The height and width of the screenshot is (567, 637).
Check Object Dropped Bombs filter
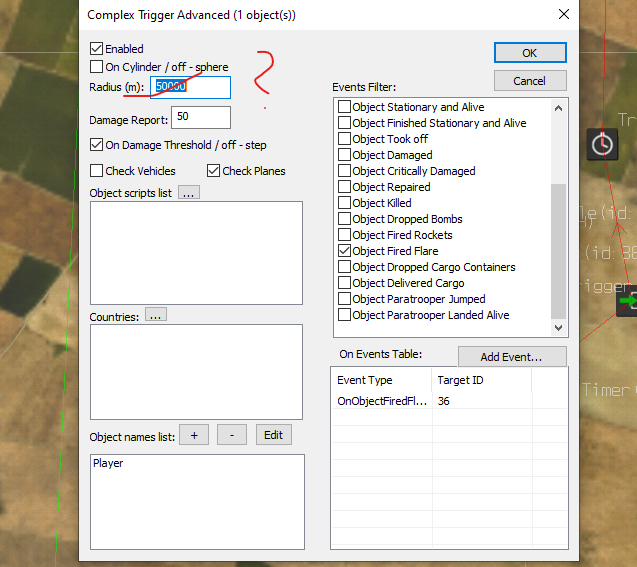pos(344,219)
